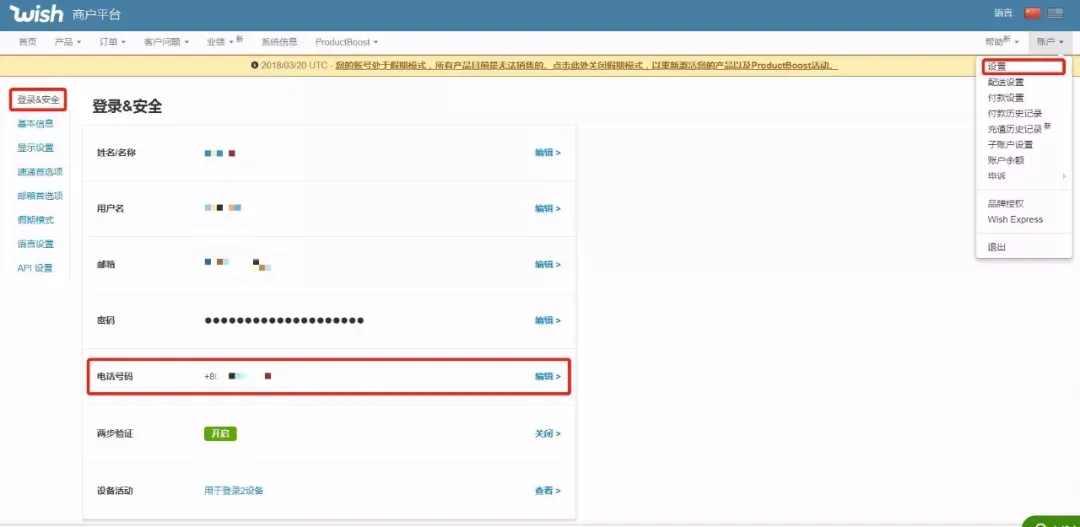Click the Wish logo
Image resolution: width=1080 pixels, height=527 pixels.
coord(36,14)
